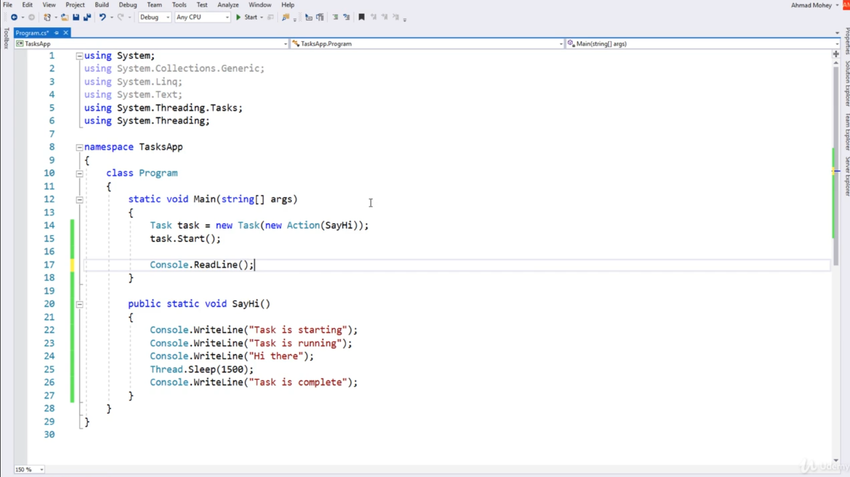Click the Console.ReadLine(); code line
850x477 pixels.
(202, 265)
